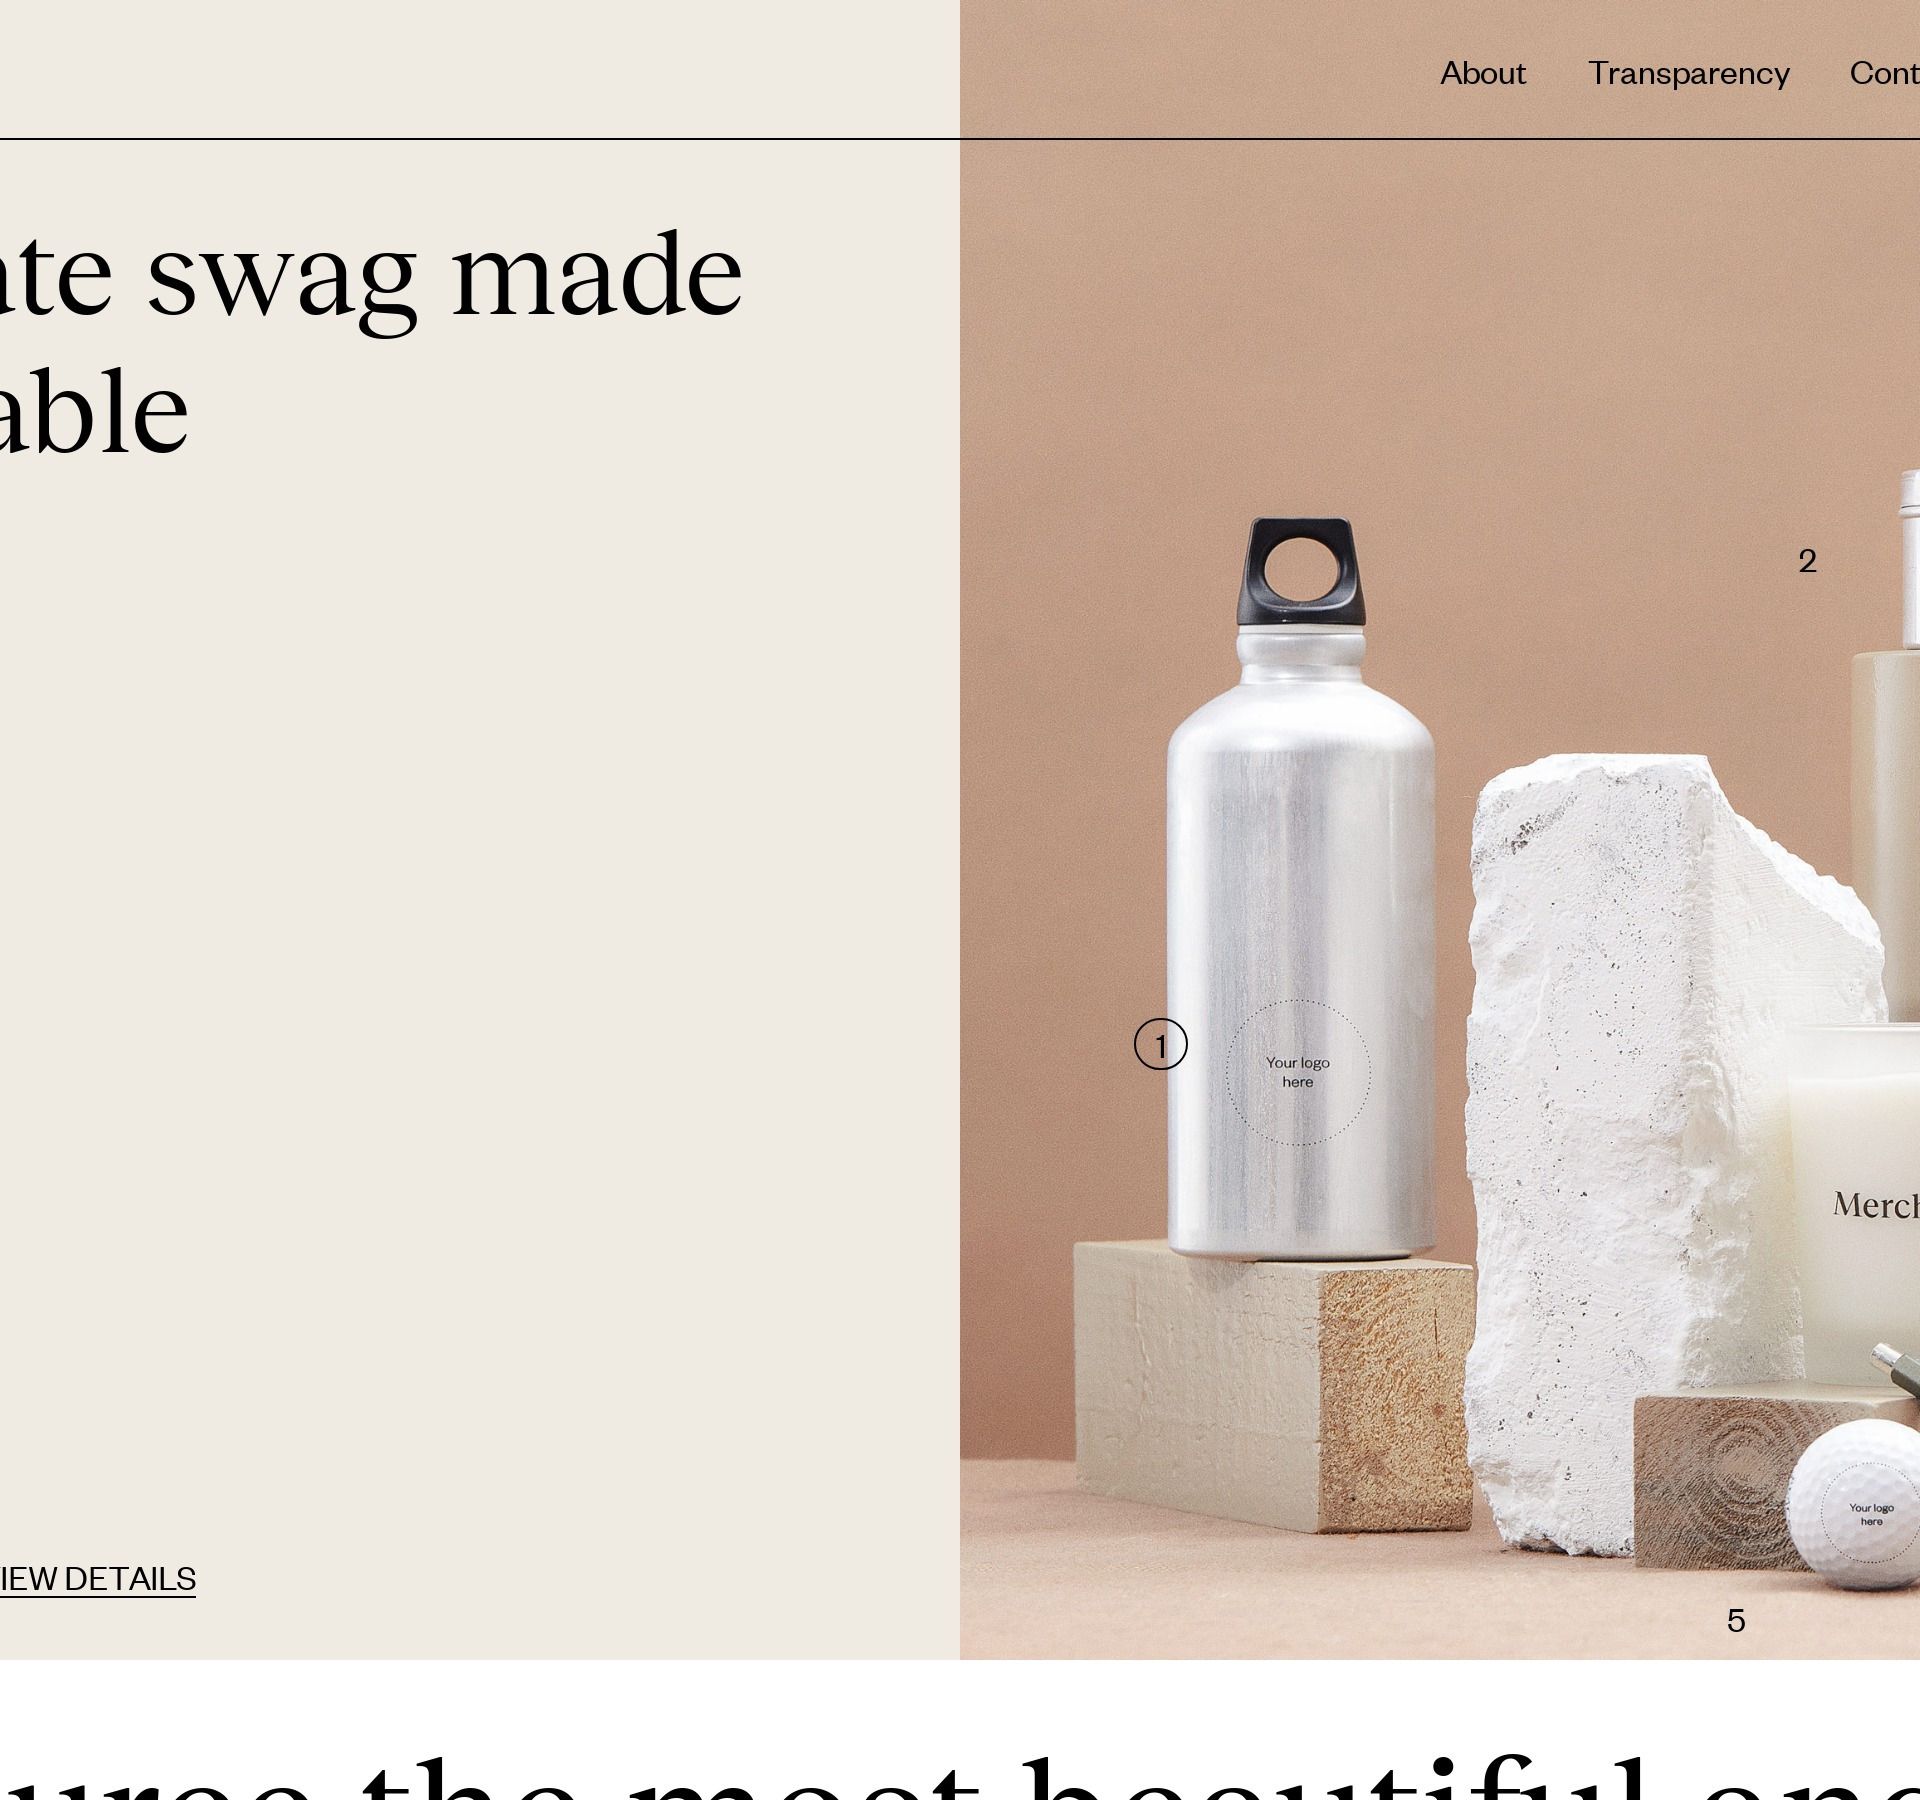This screenshot has width=1920, height=1800.
Task: Select hotspot number 2 marker
Action: coord(1807,561)
